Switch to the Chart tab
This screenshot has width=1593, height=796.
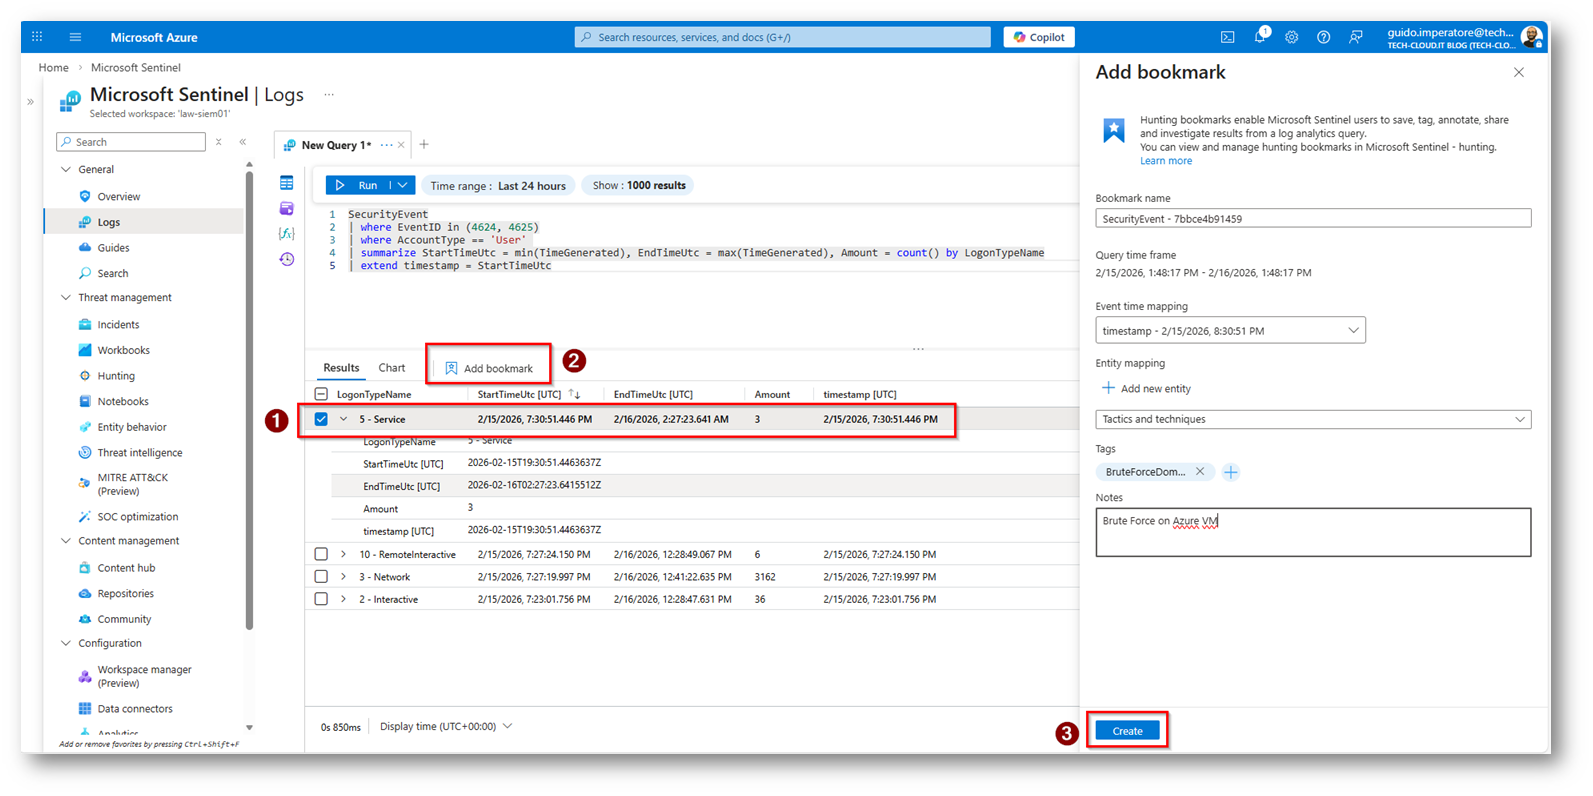tap(391, 368)
